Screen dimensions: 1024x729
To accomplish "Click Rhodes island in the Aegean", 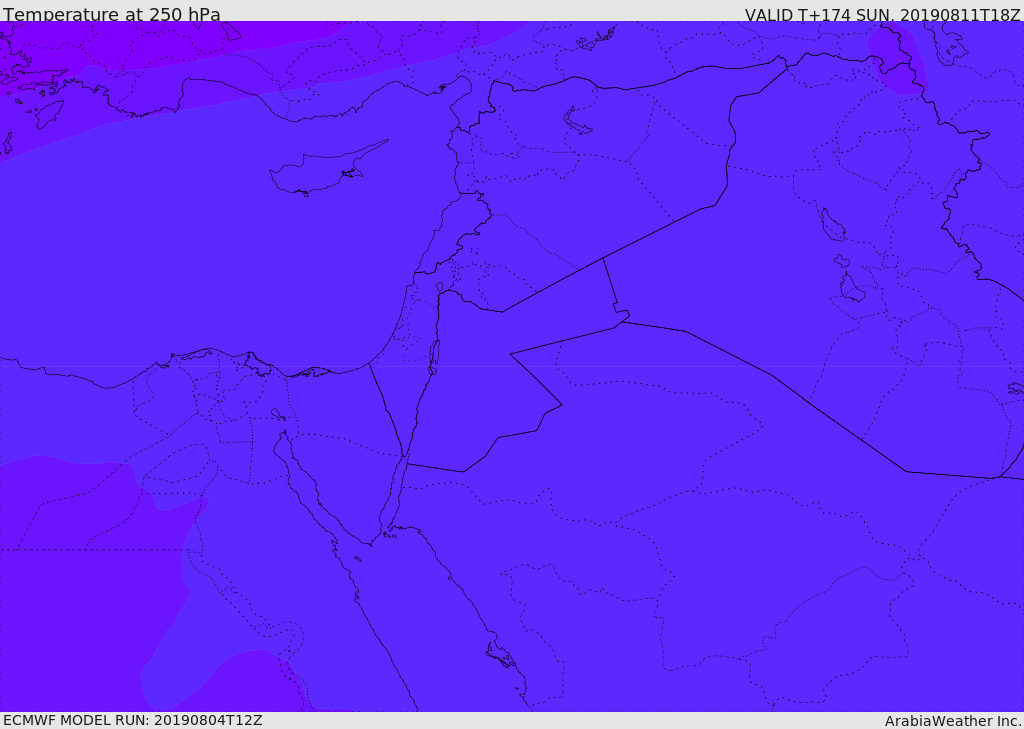I will (50, 113).
